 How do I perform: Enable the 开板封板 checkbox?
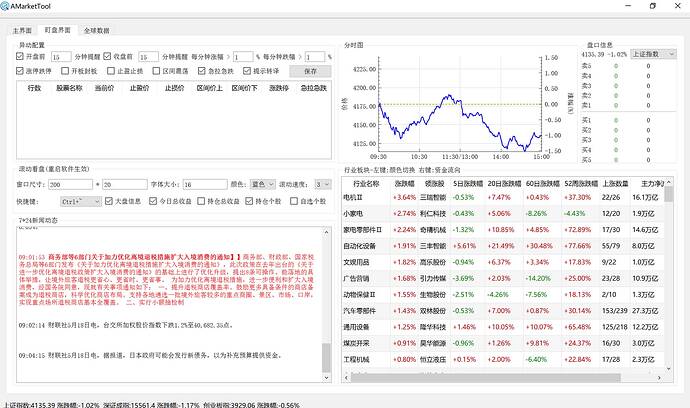pos(65,70)
